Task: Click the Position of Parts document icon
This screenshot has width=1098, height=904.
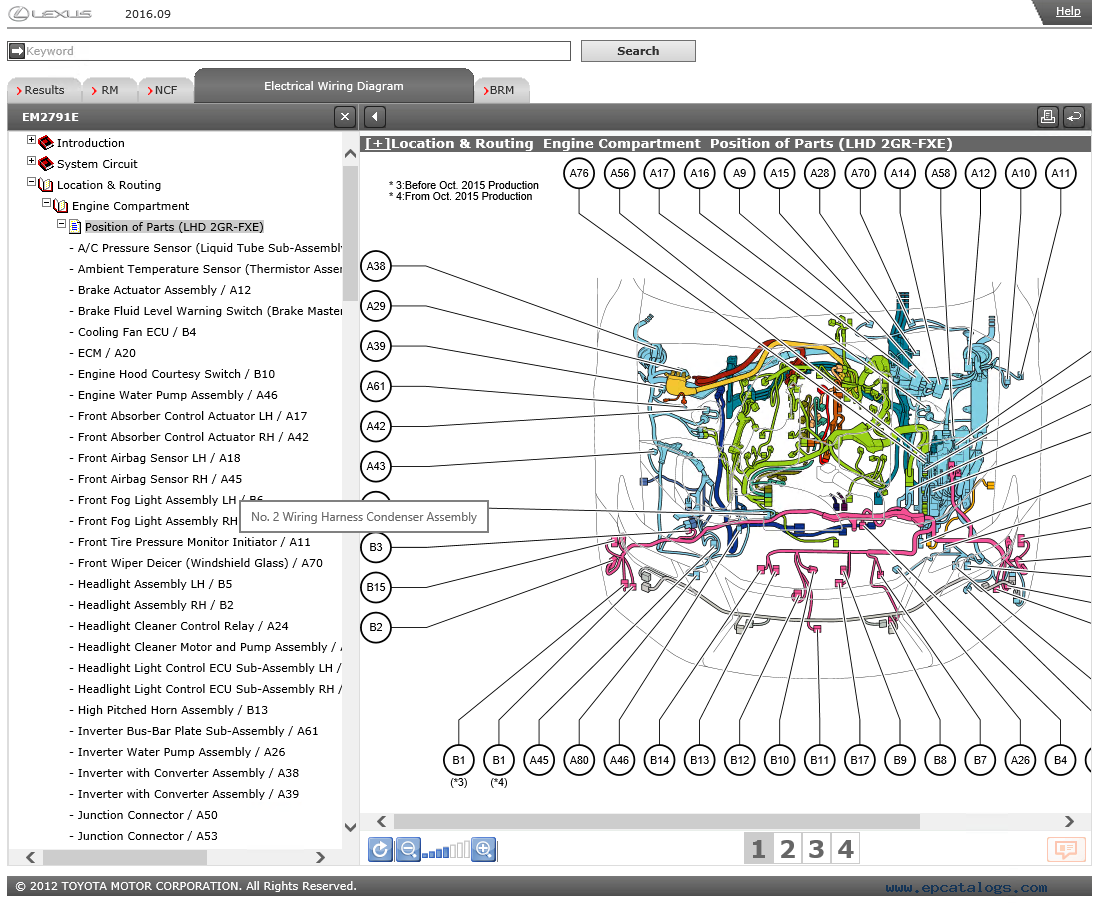Action: point(75,227)
